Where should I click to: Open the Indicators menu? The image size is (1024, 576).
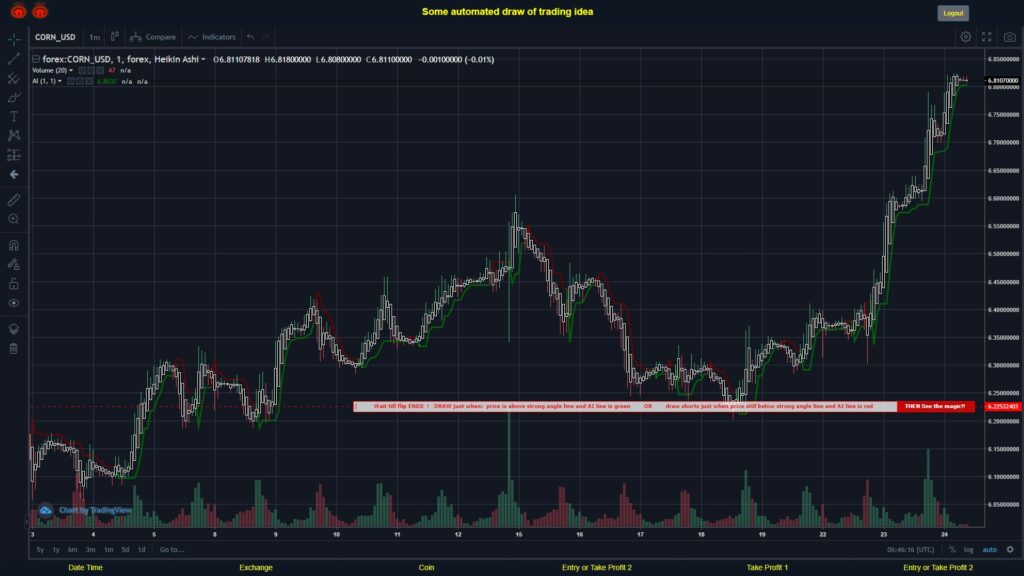point(212,37)
